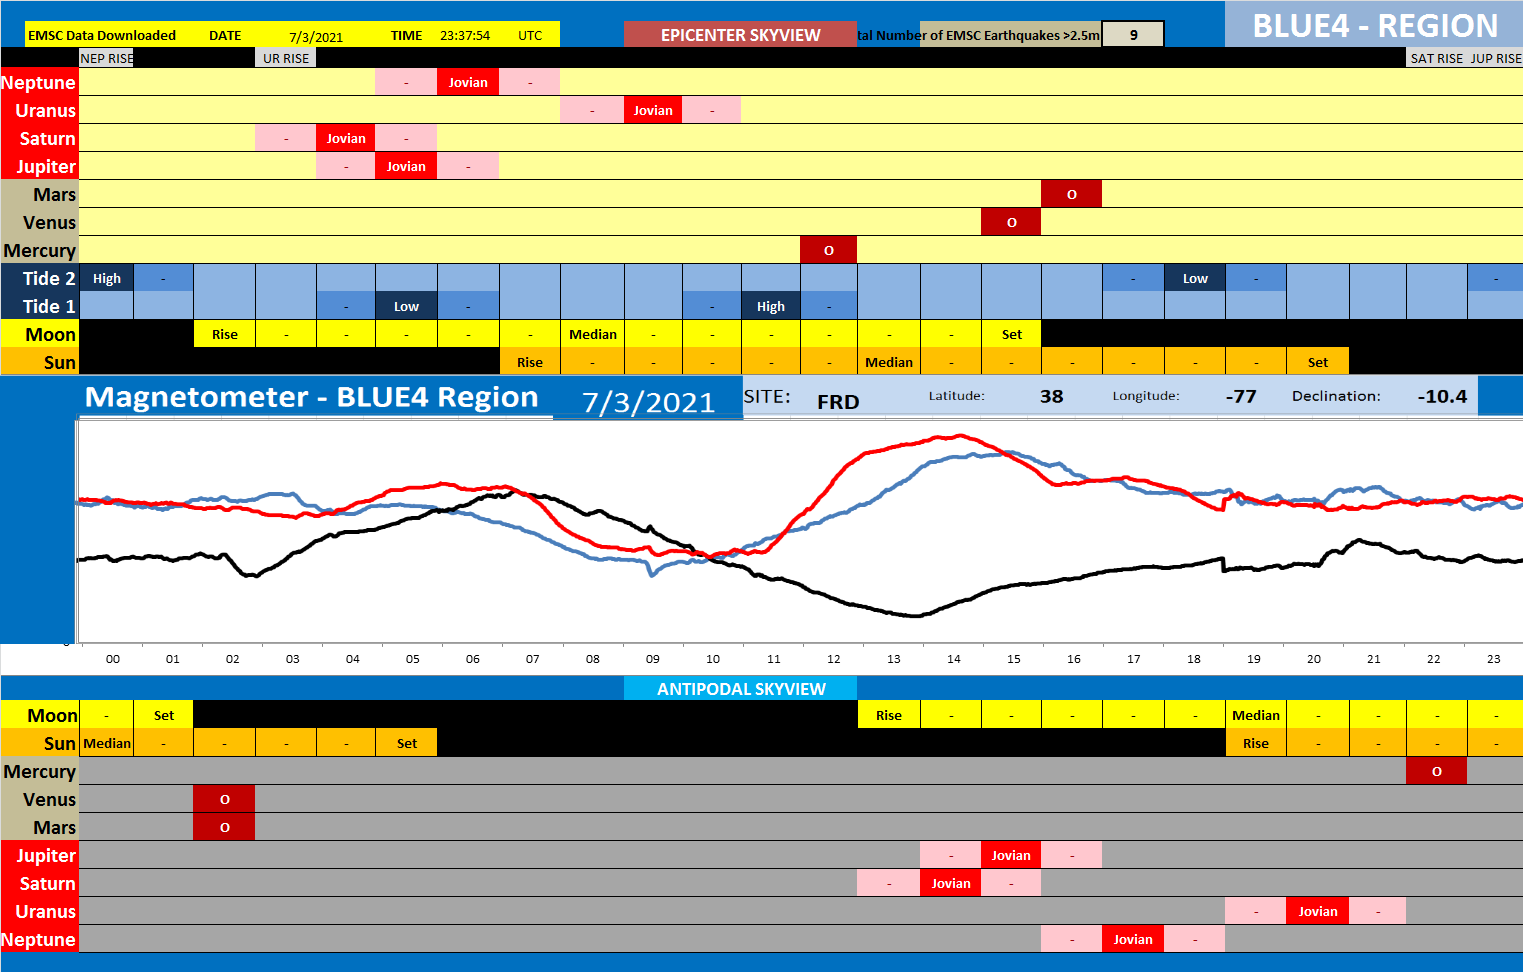1523x972 pixels.
Task: Click hour label 12 on chart axis
Action: 834,659
